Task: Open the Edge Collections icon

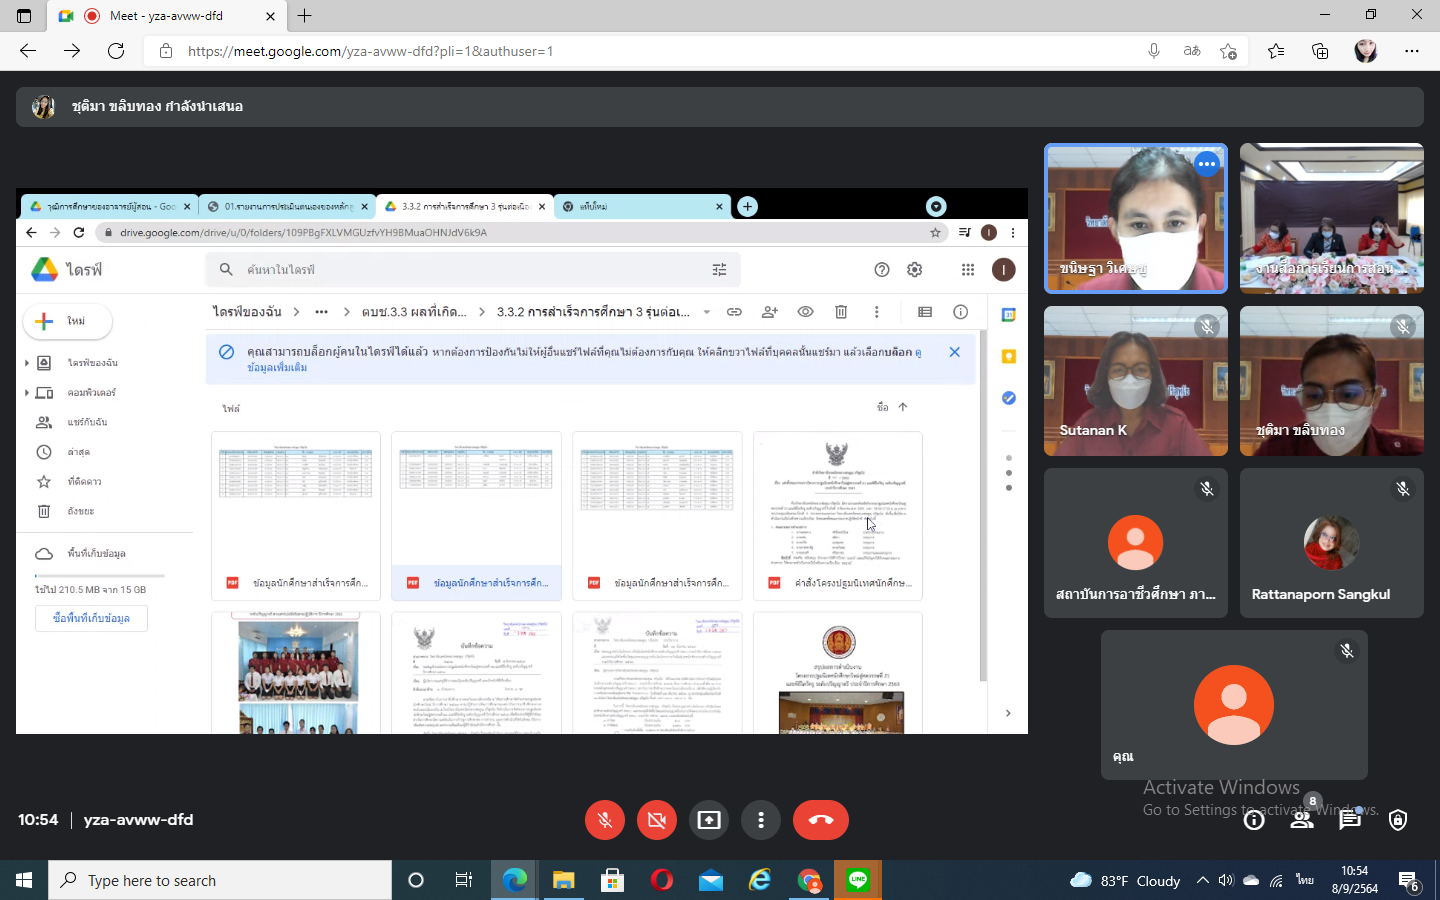Action: click(x=1320, y=51)
